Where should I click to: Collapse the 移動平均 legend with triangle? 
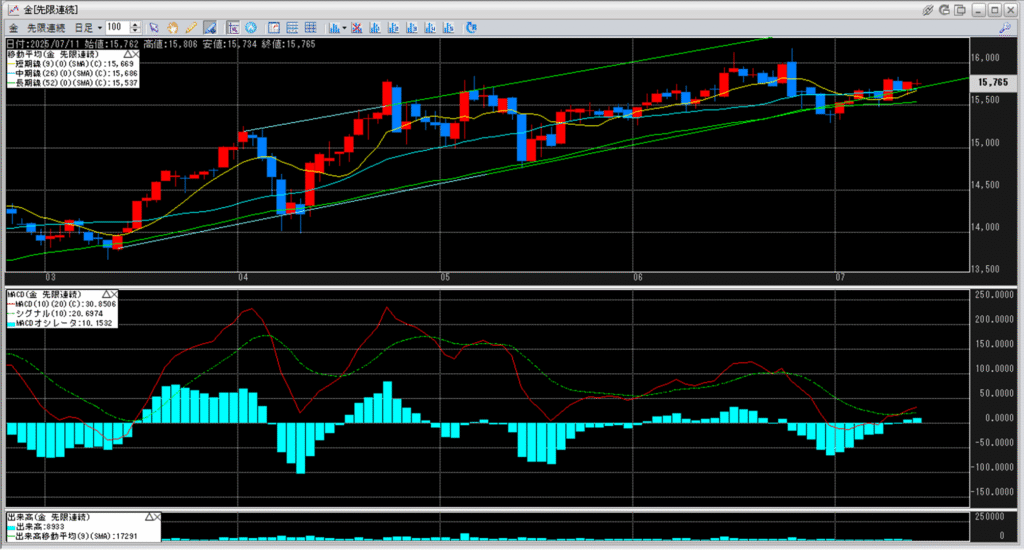point(127,54)
